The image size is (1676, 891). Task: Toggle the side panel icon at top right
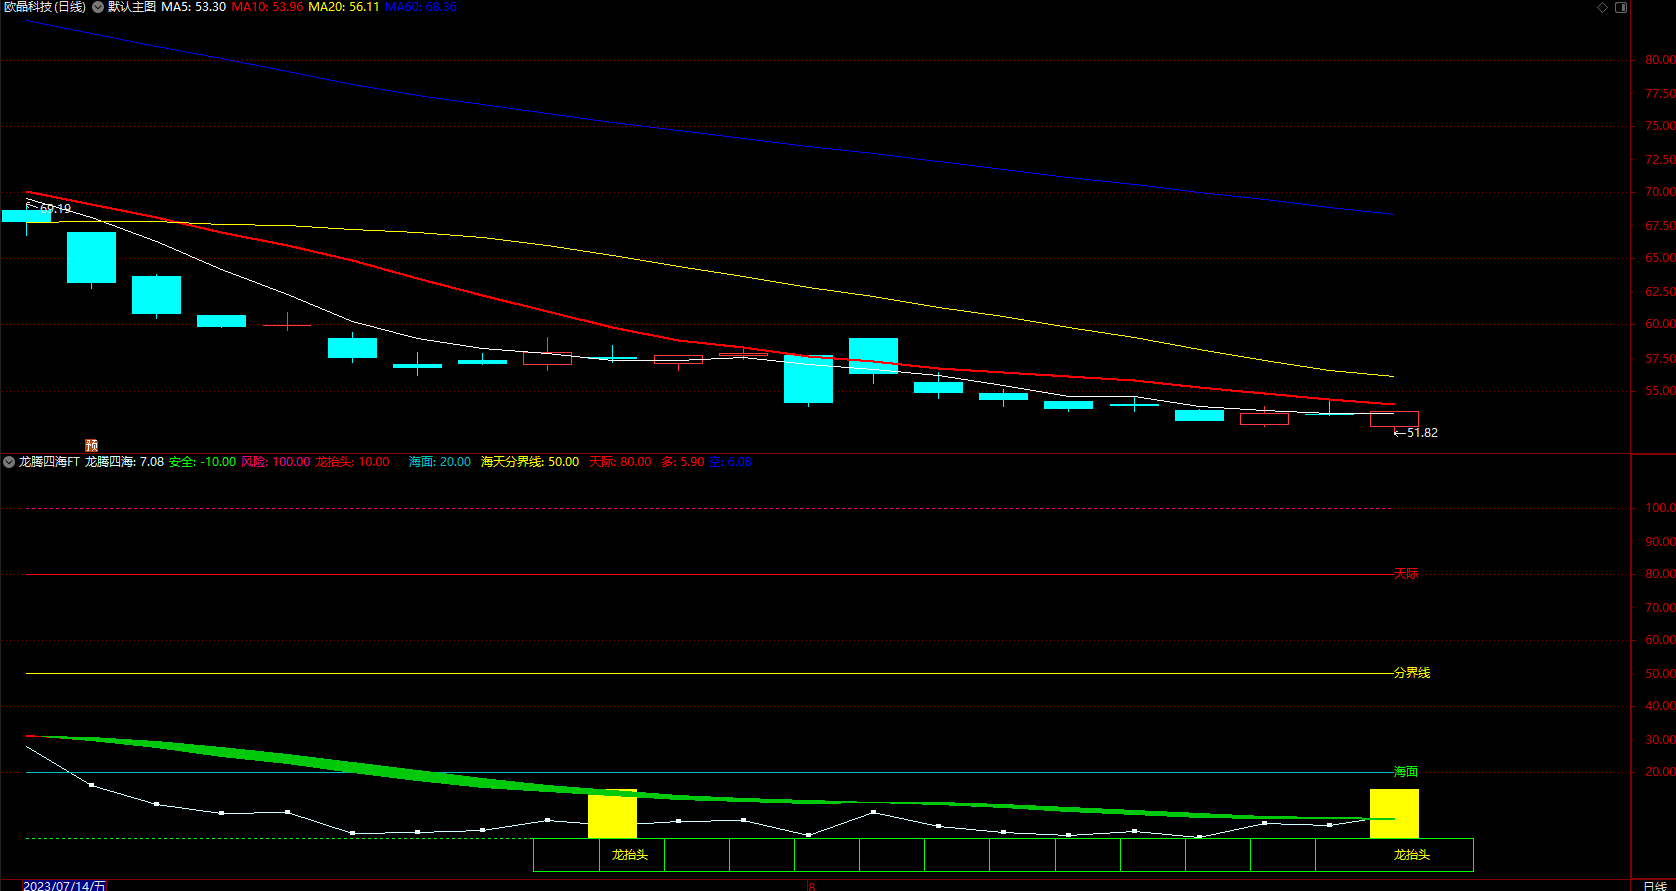coord(1621,7)
